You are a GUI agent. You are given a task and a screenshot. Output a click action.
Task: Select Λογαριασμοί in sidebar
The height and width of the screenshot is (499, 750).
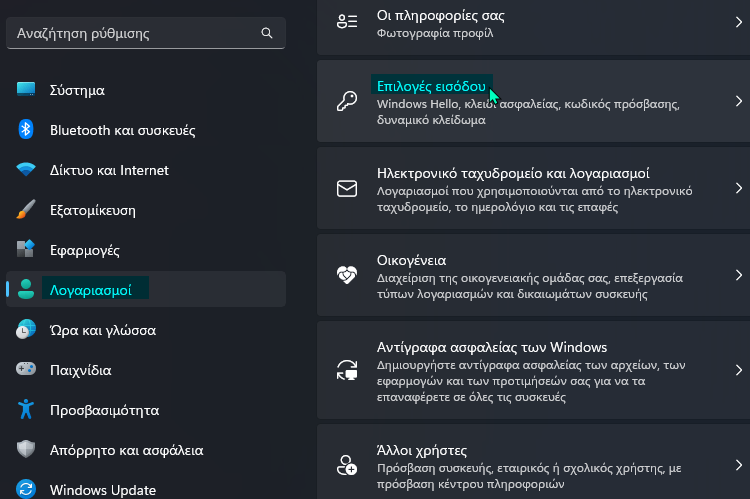146,289
